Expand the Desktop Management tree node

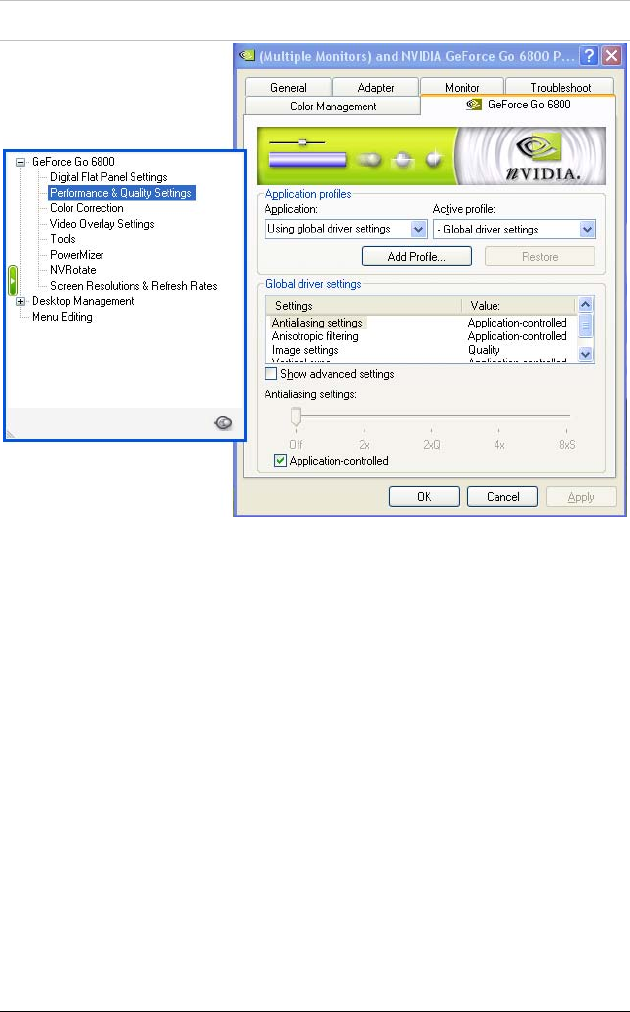(x=21, y=301)
